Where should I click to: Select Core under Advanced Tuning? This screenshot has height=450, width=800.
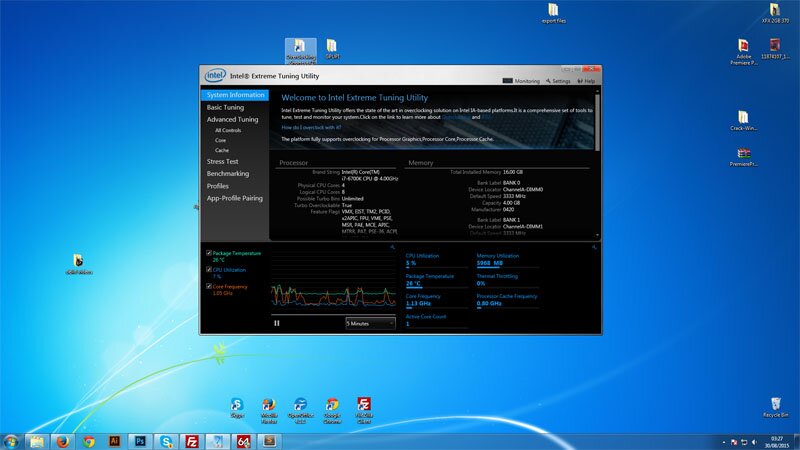(220, 140)
